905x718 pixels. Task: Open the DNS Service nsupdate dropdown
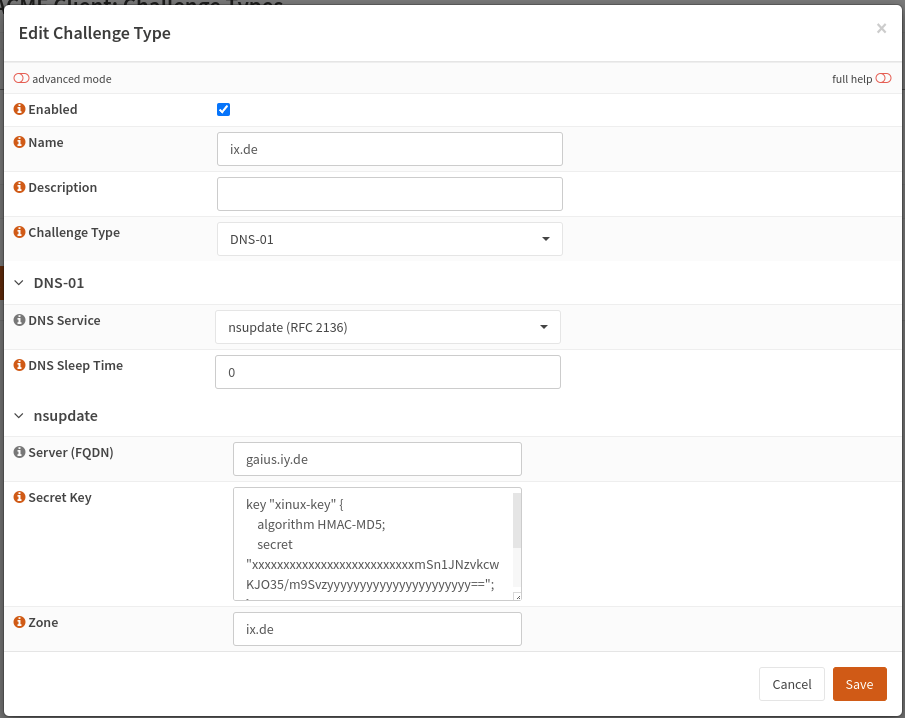(x=387, y=327)
